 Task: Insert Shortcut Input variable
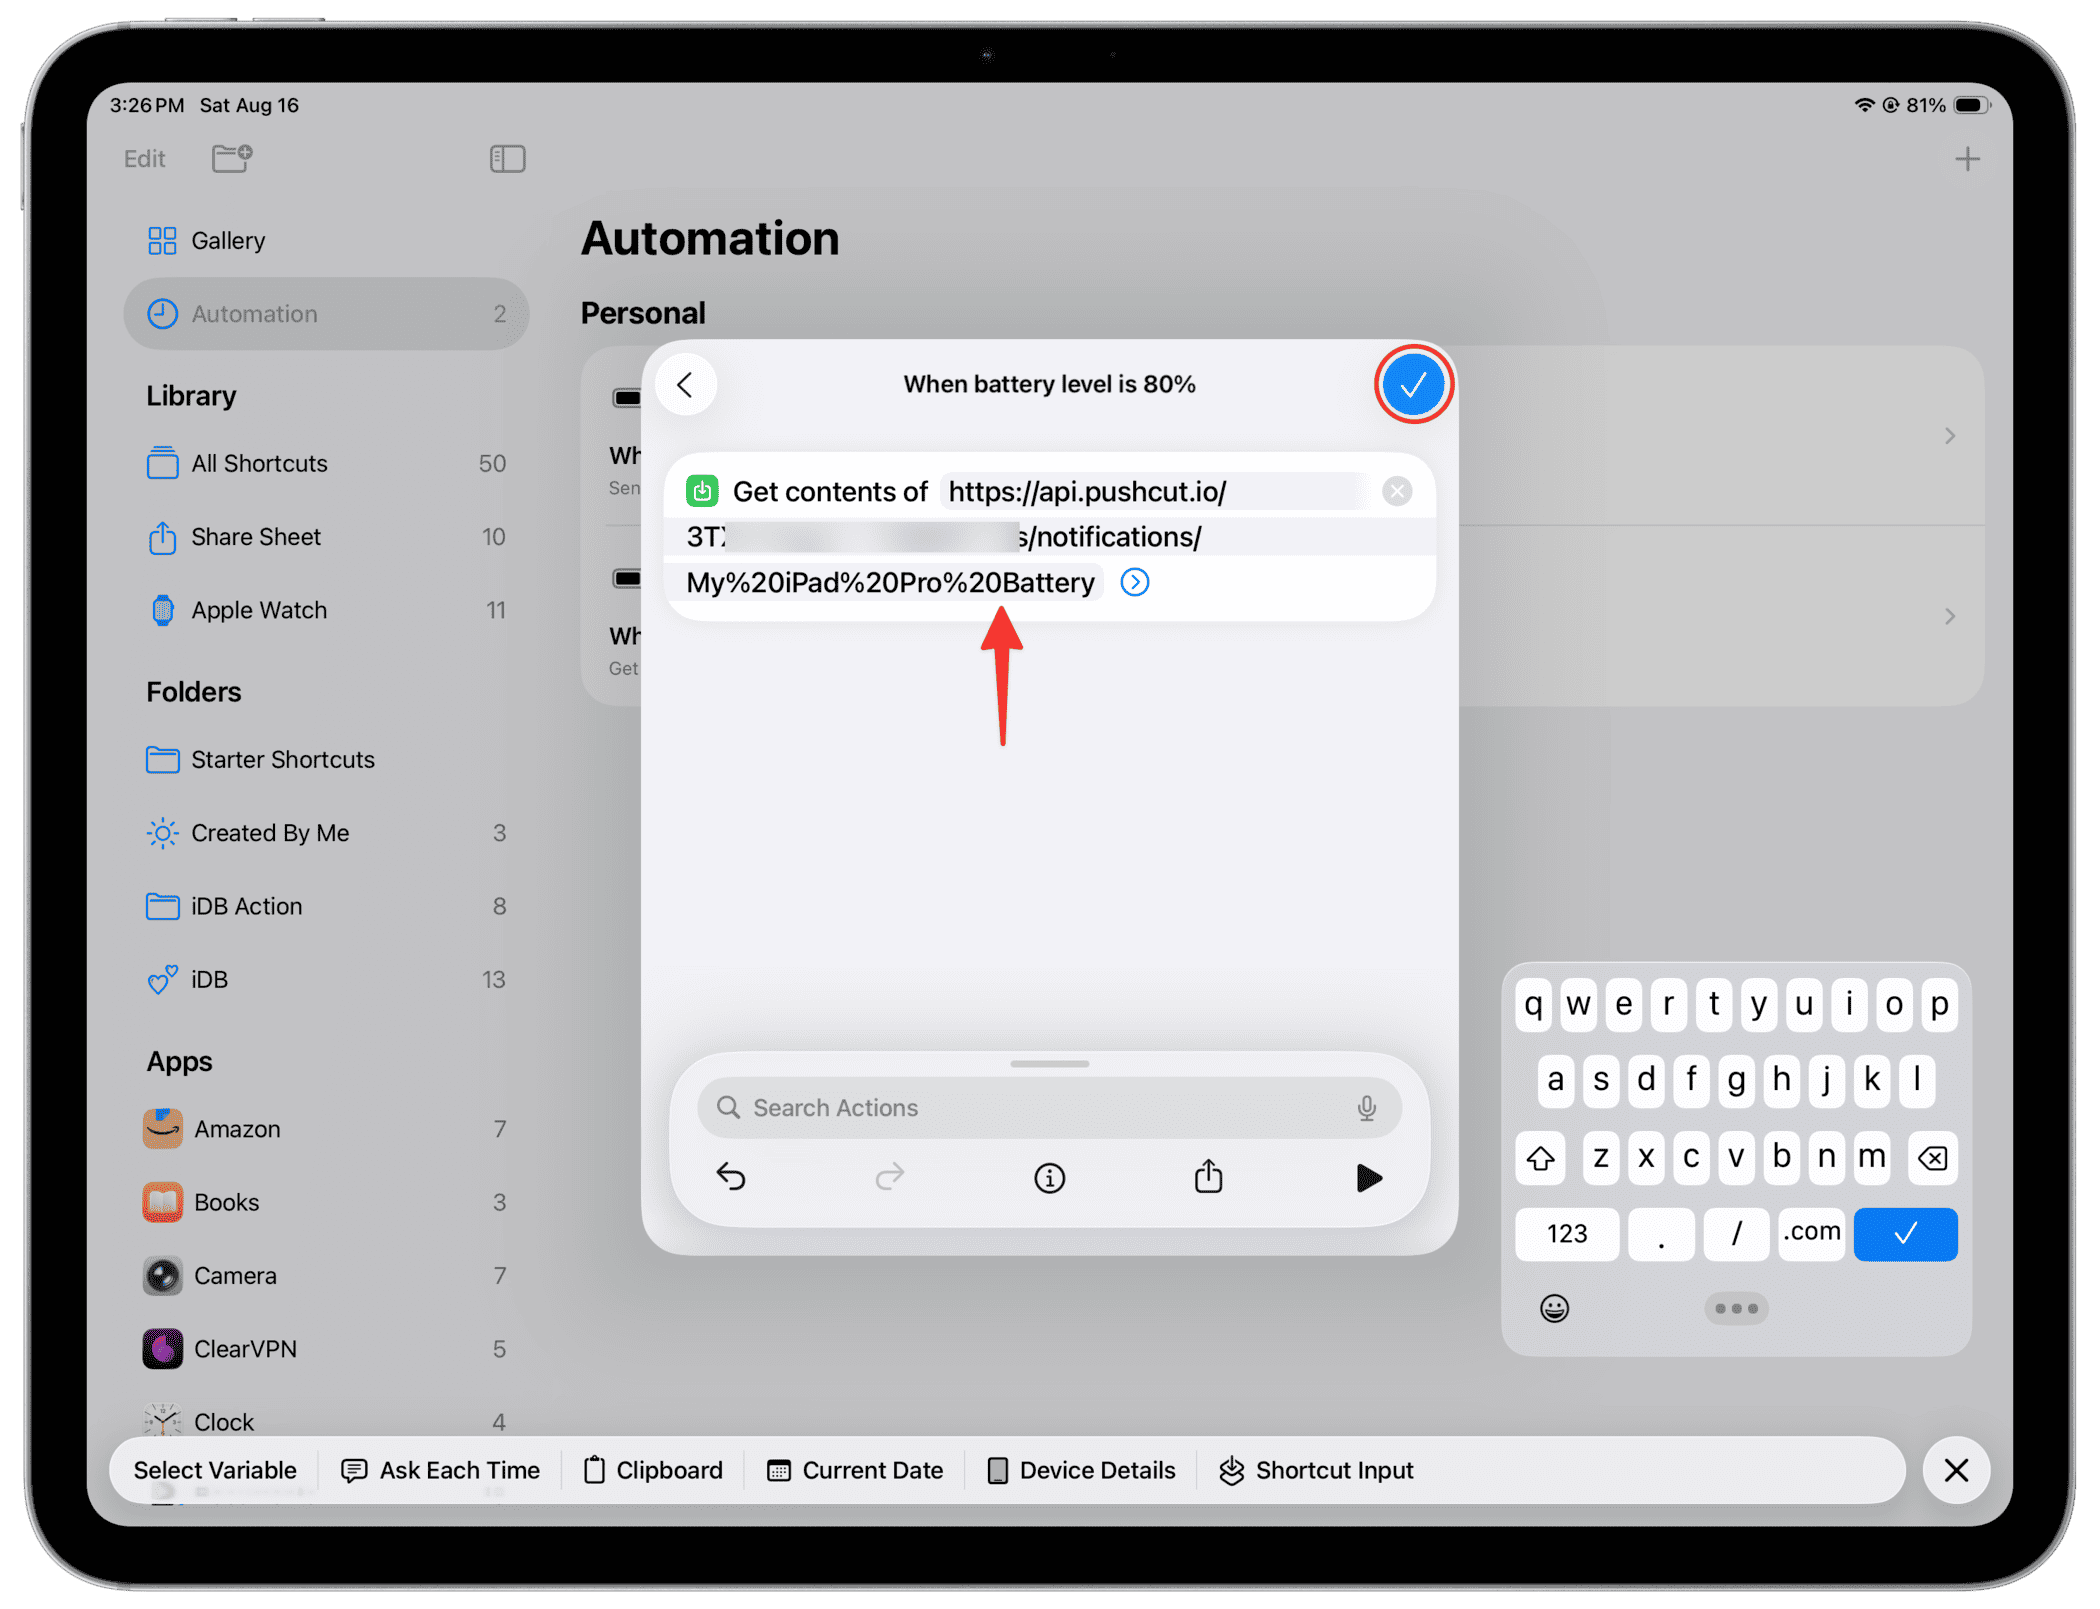tap(1316, 1469)
